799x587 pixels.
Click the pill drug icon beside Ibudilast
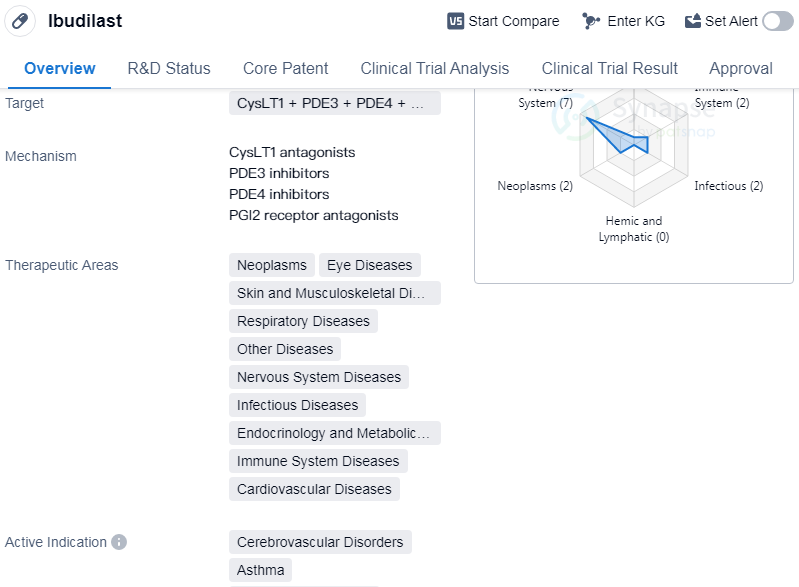20,21
